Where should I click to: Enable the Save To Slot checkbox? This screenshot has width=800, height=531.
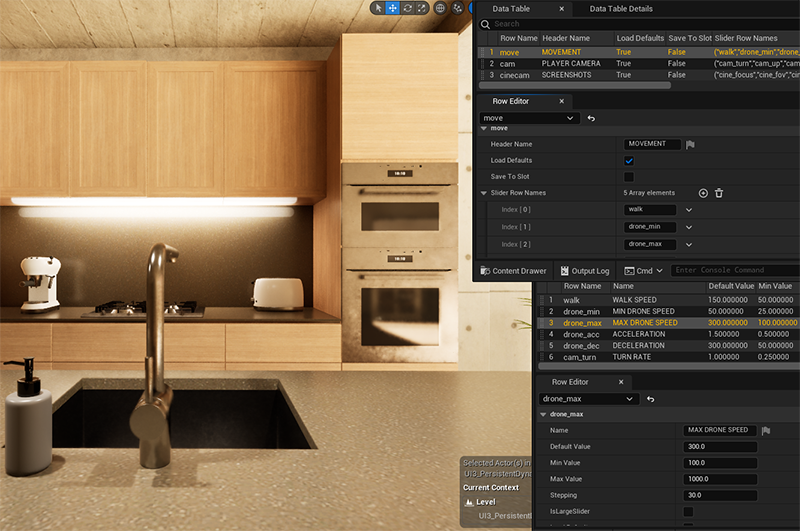point(629,177)
